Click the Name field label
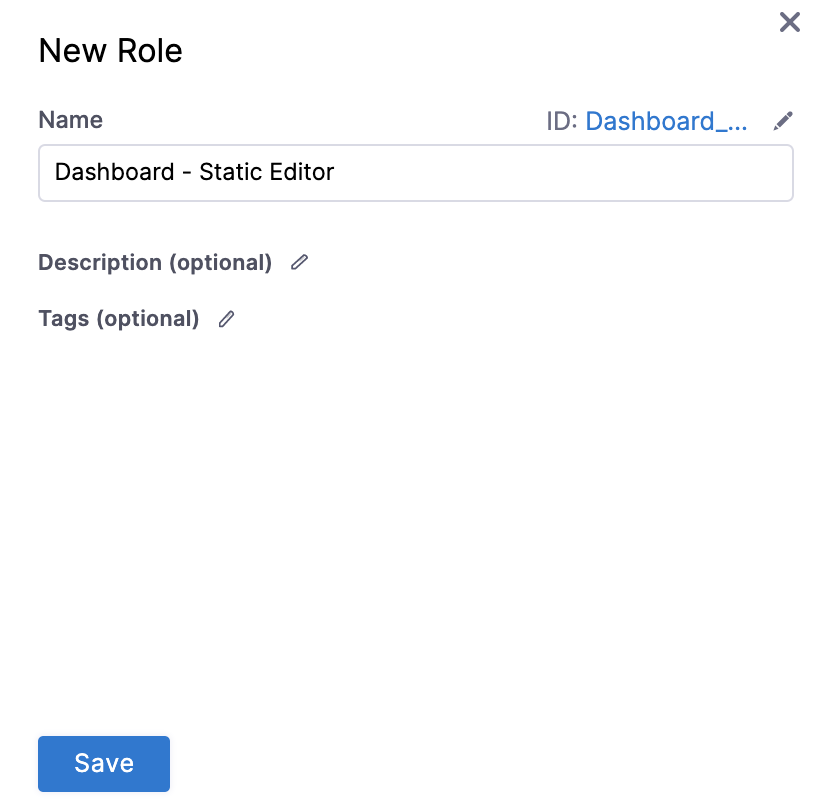The width and height of the screenshot is (832, 806). pos(70,120)
